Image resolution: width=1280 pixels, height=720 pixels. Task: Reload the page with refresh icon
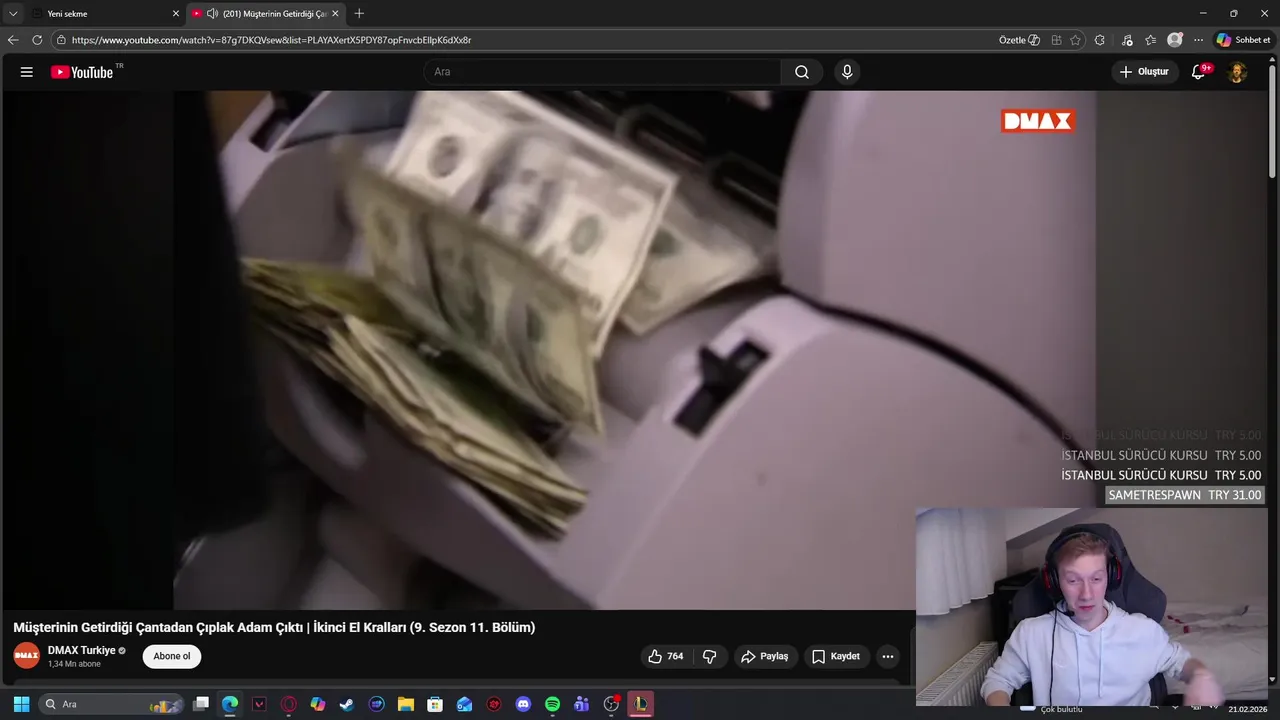pos(37,40)
